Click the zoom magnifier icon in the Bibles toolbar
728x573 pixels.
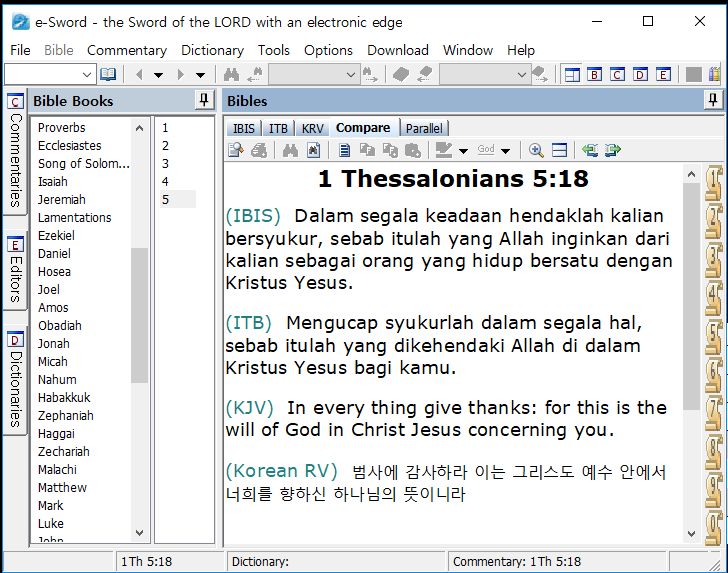click(x=536, y=150)
